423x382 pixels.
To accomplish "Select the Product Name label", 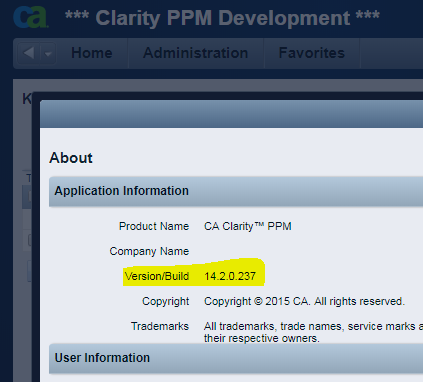I will pyautogui.click(x=154, y=226).
